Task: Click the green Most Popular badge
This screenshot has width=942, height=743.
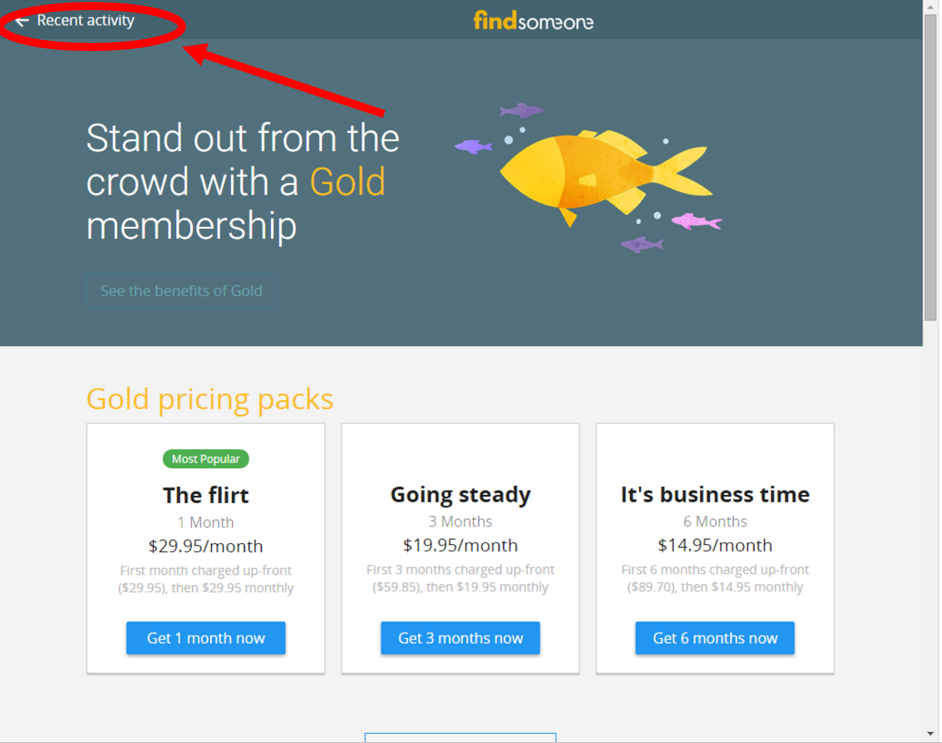Action: [206, 459]
